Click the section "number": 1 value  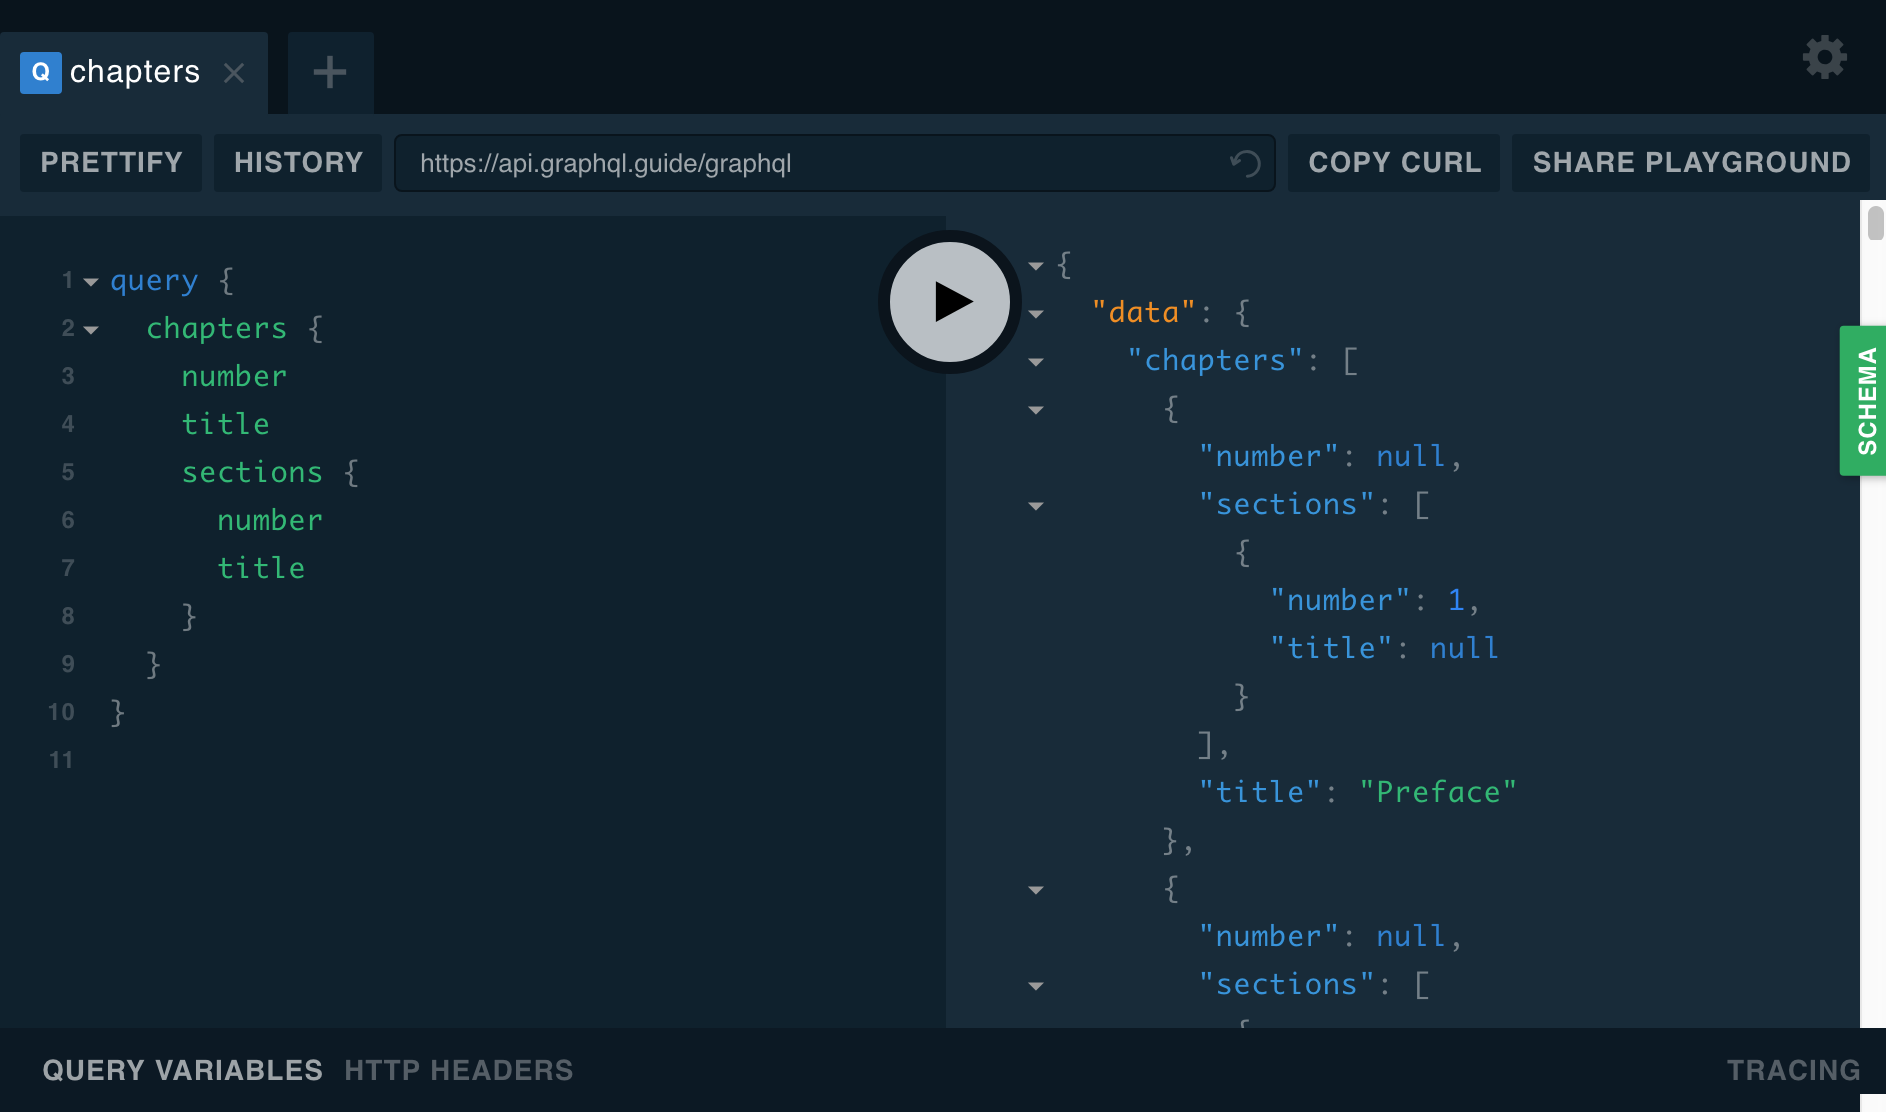tap(1456, 600)
